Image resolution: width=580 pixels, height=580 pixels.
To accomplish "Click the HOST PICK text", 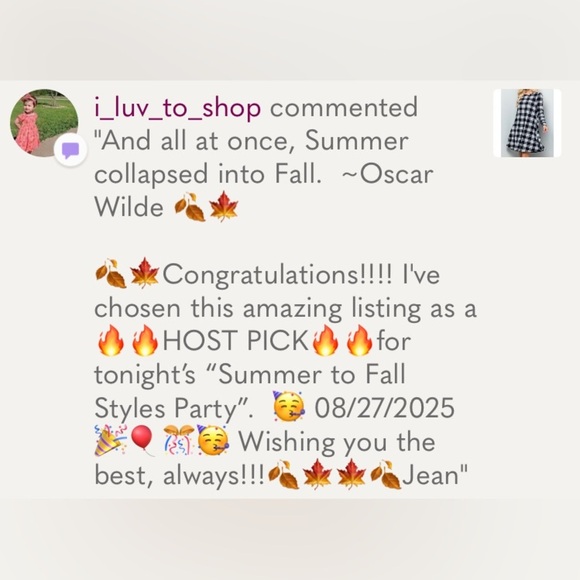I will 236,340.
